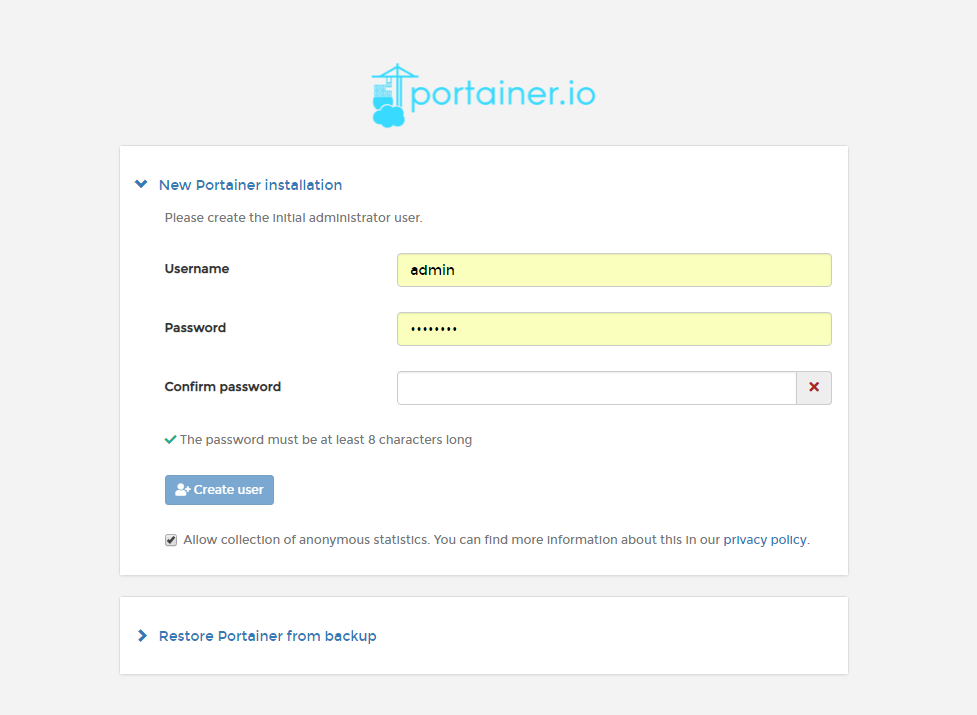Viewport: 977px width, 715px height.
Task: Click the Username label
Action: (197, 269)
